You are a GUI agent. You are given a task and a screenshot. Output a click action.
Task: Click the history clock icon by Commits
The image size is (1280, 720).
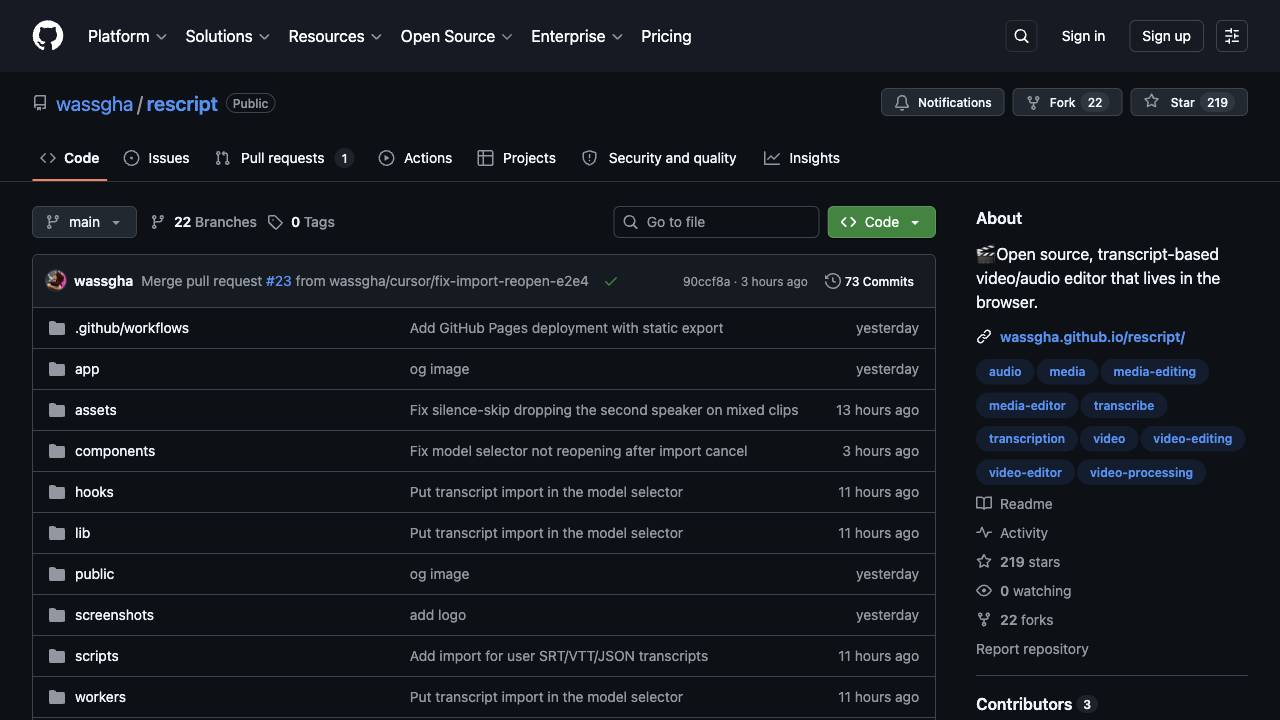[832, 281]
